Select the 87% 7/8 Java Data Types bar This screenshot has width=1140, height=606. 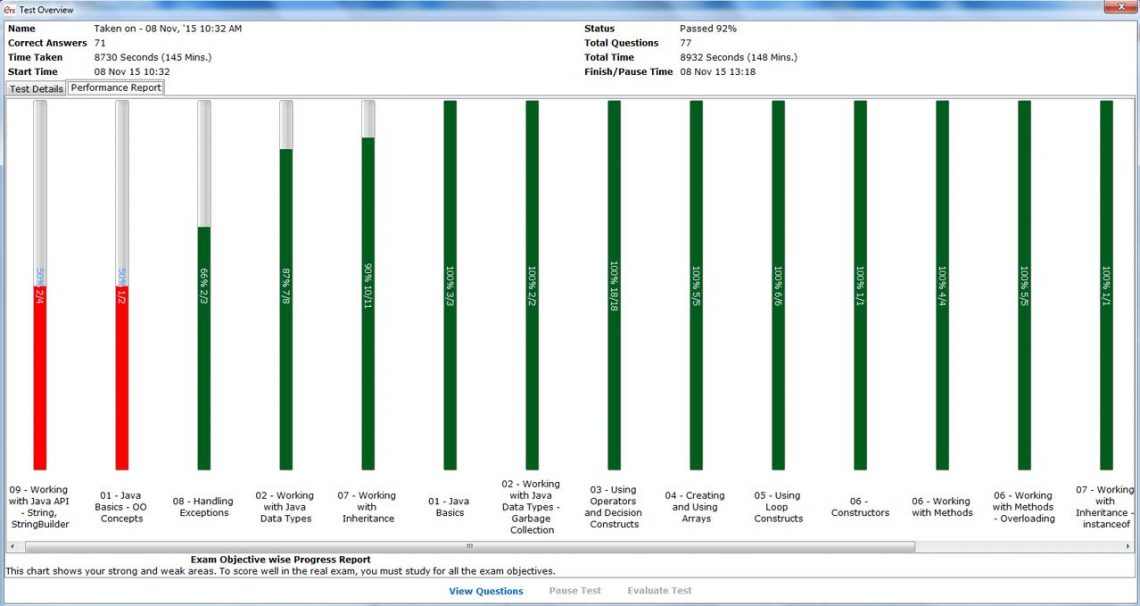pos(286,309)
